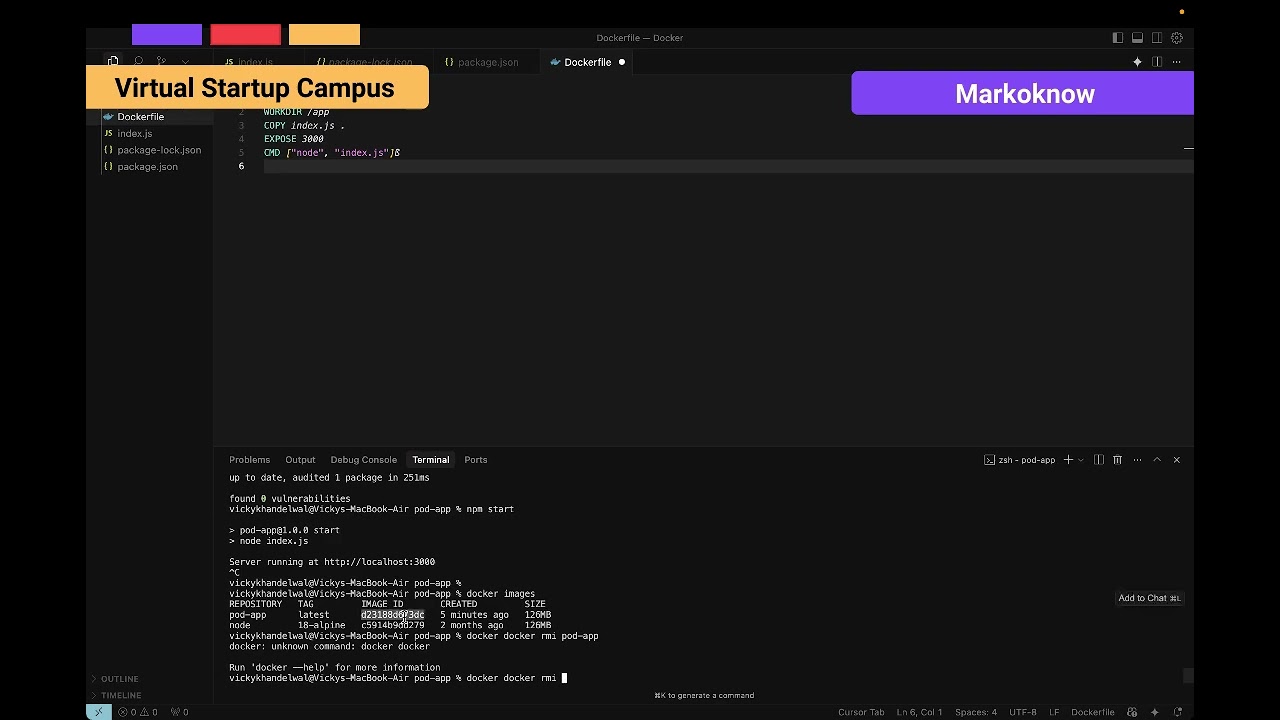
Task: Open the terminal panel more actions menu
Action: click(x=1137, y=460)
